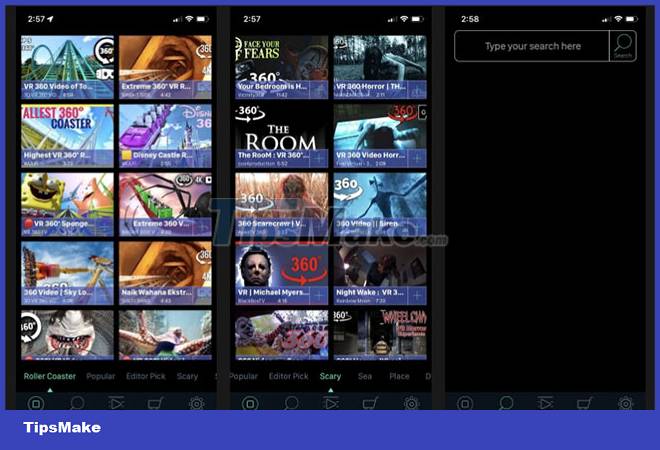Viewport: 660px width, 450px height.
Task: Switch to Editor Pick tab on the Scary screen
Action: pos(289,376)
